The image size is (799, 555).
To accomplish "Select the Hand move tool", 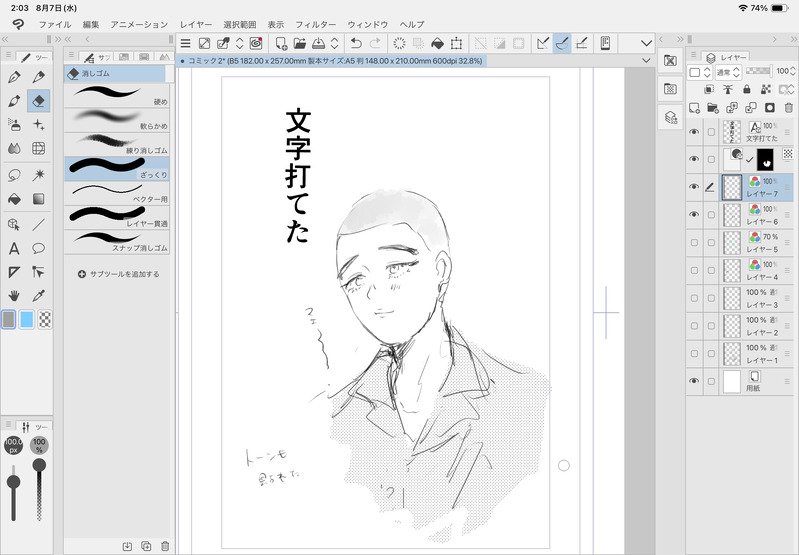I will click(14, 296).
